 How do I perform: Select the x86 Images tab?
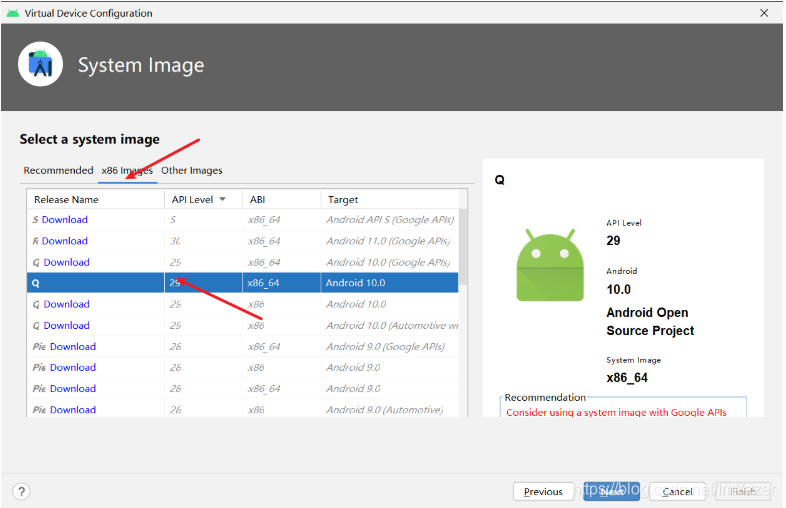point(127,171)
